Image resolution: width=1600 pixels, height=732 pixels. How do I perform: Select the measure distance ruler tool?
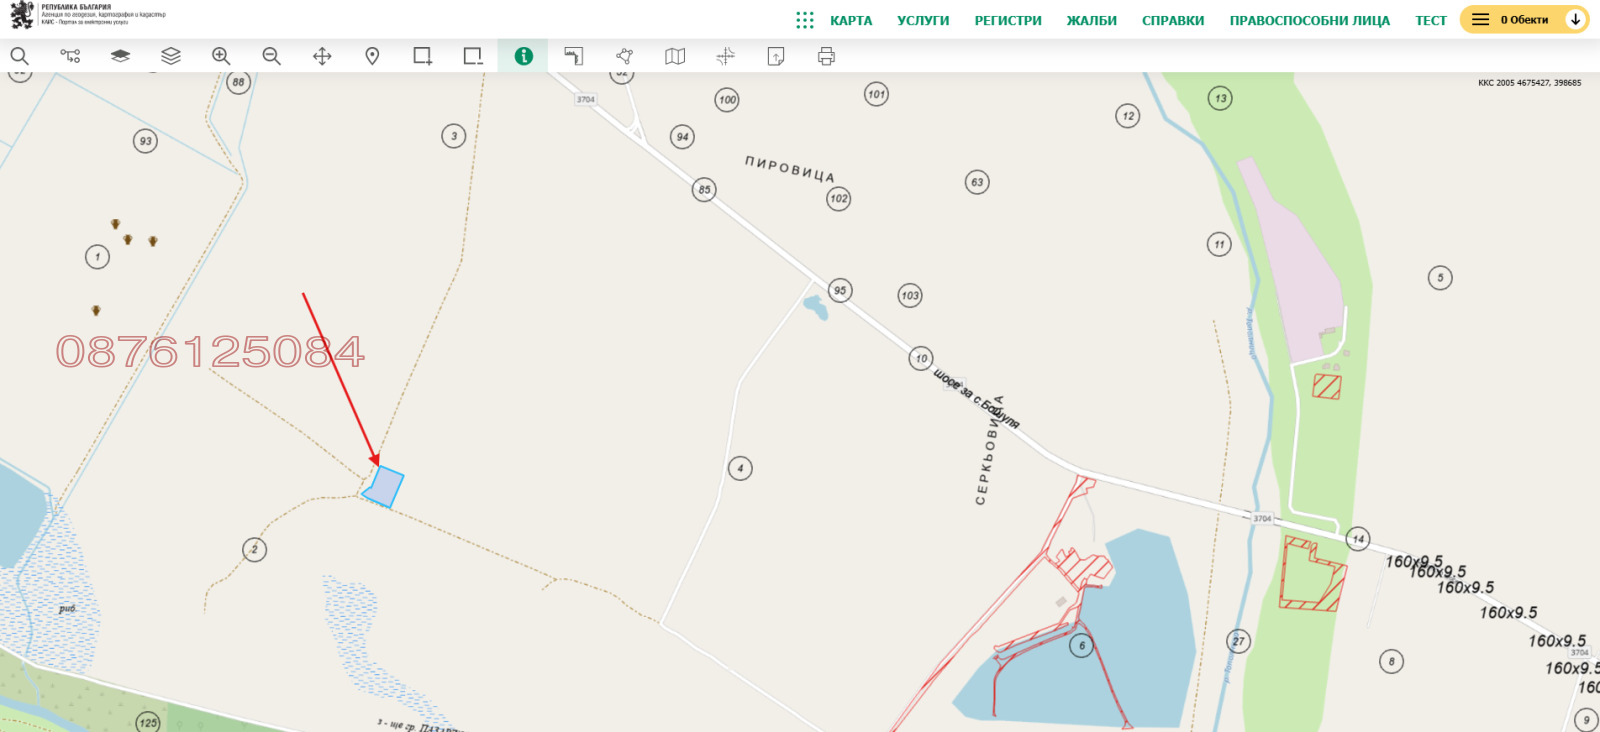[573, 56]
